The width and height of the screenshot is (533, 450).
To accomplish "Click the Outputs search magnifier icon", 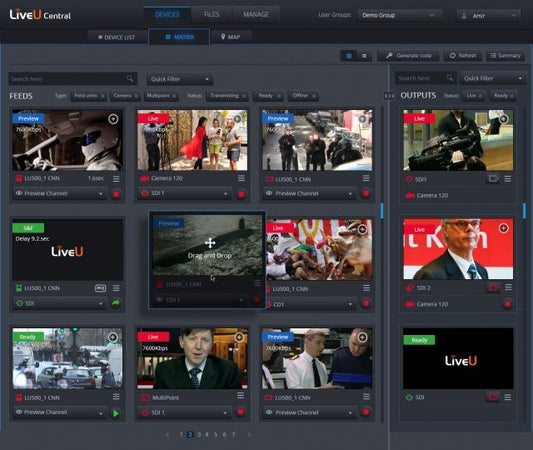I will [x=450, y=79].
